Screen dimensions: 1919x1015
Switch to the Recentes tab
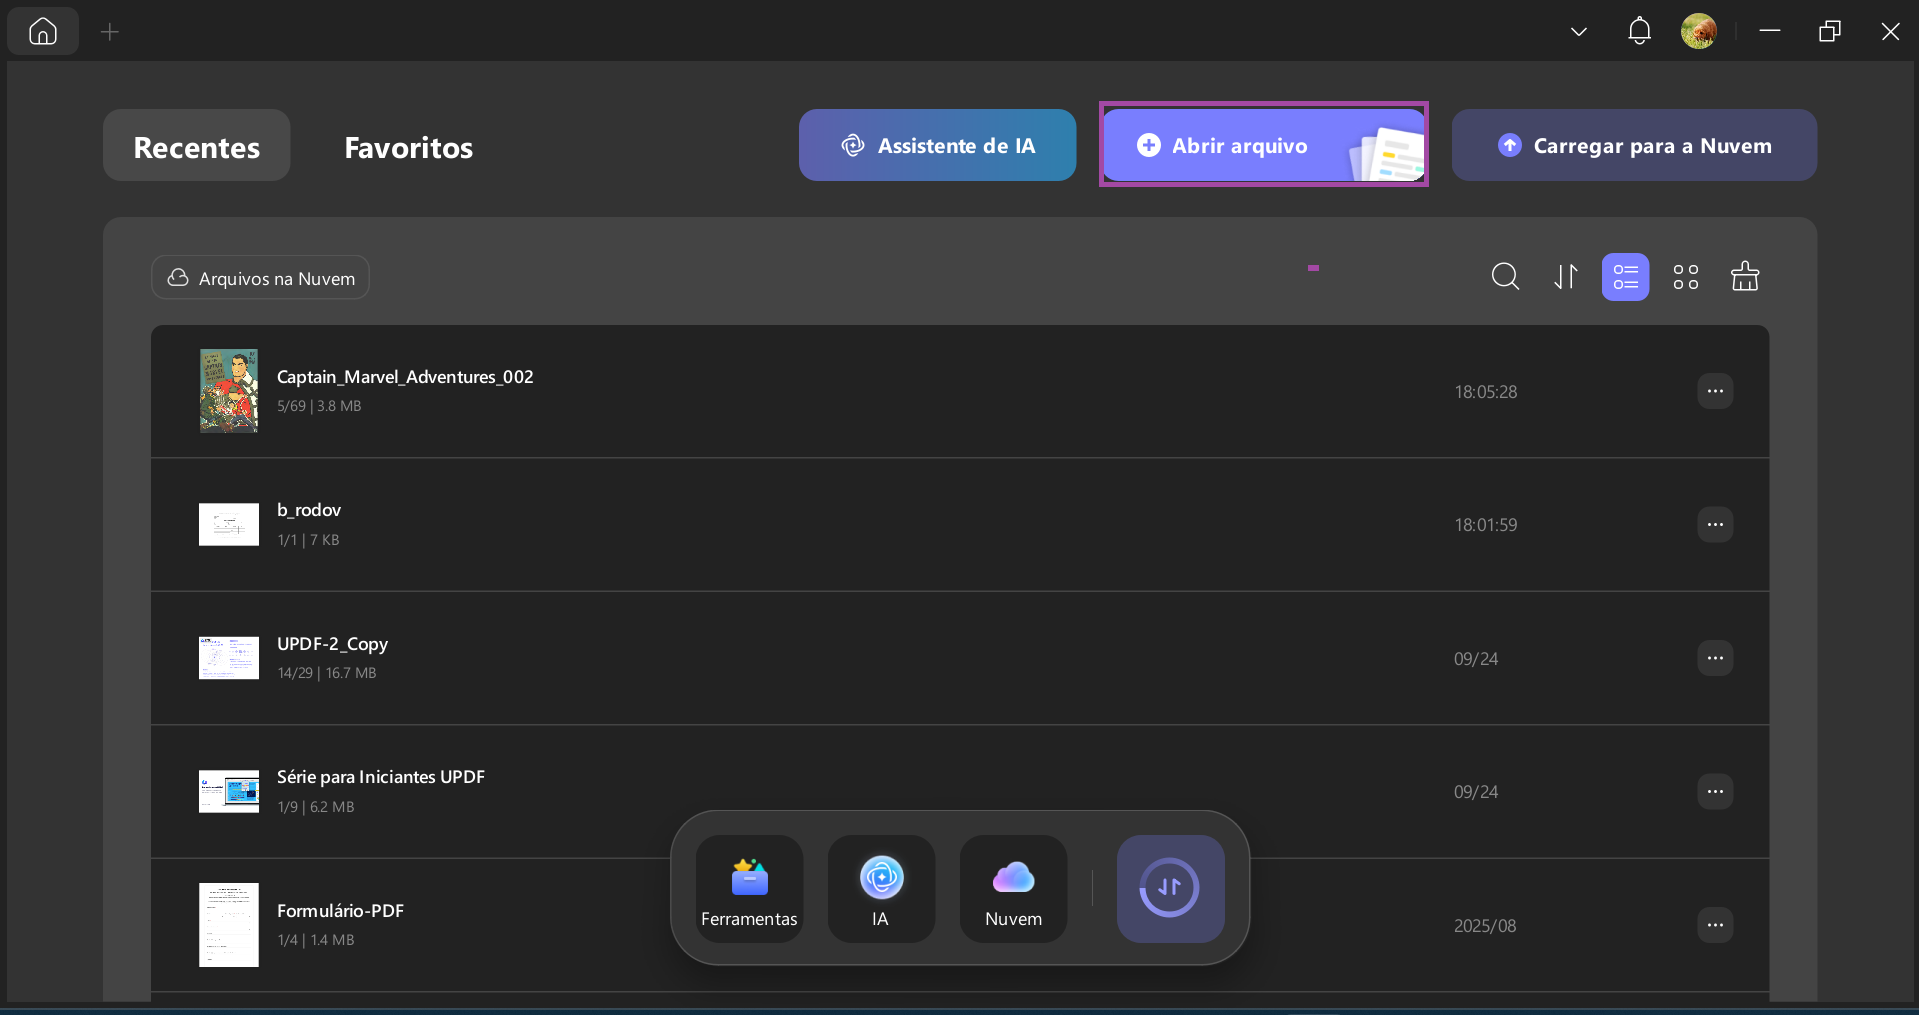[x=197, y=146]
